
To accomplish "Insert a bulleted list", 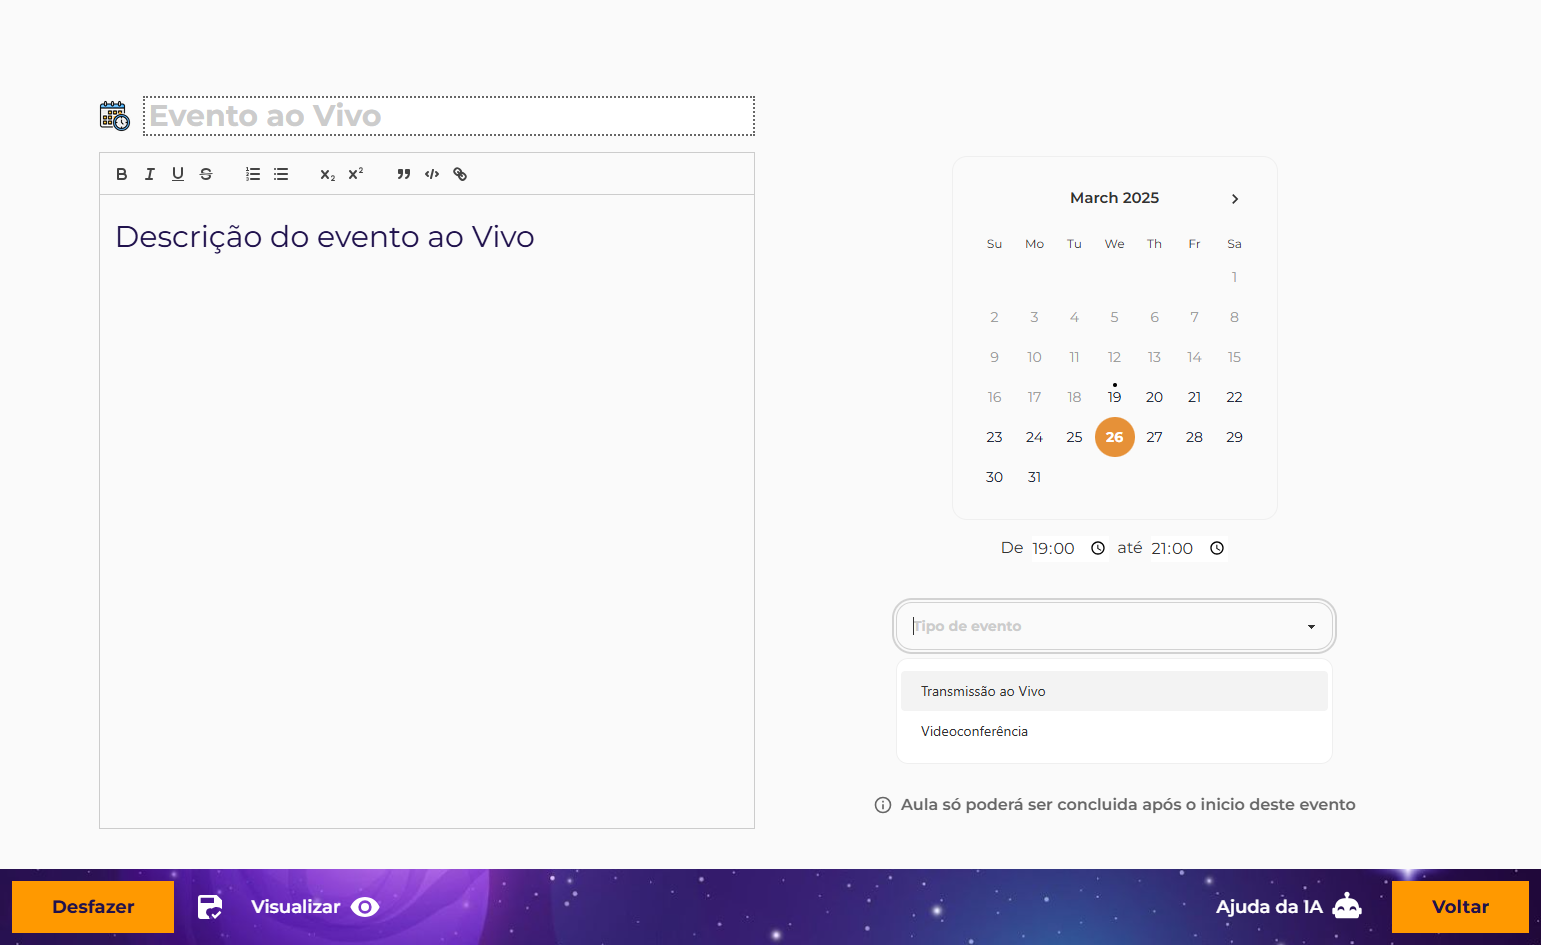I will pos(281,174).
